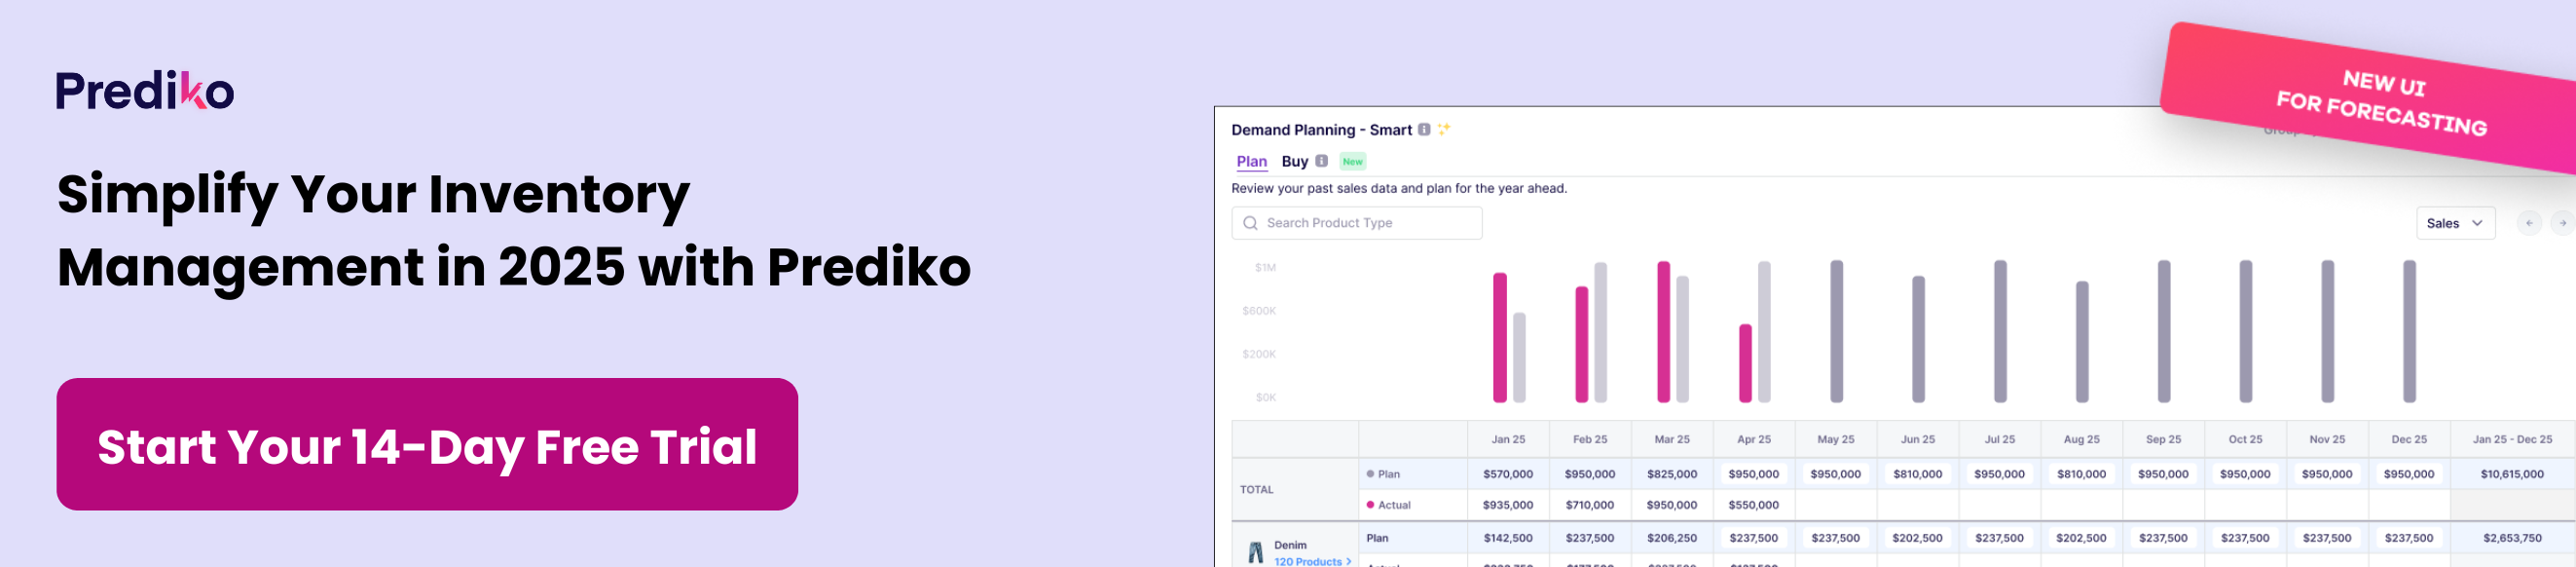
Task: Open the Sales metric dropdown
Action: click(2455, 223)
